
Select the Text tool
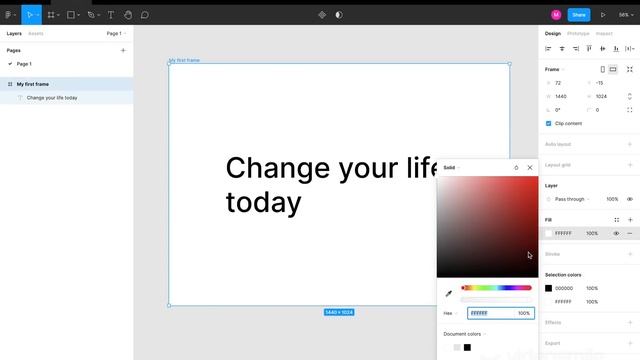pyautogui.click(x=111, y=15)
